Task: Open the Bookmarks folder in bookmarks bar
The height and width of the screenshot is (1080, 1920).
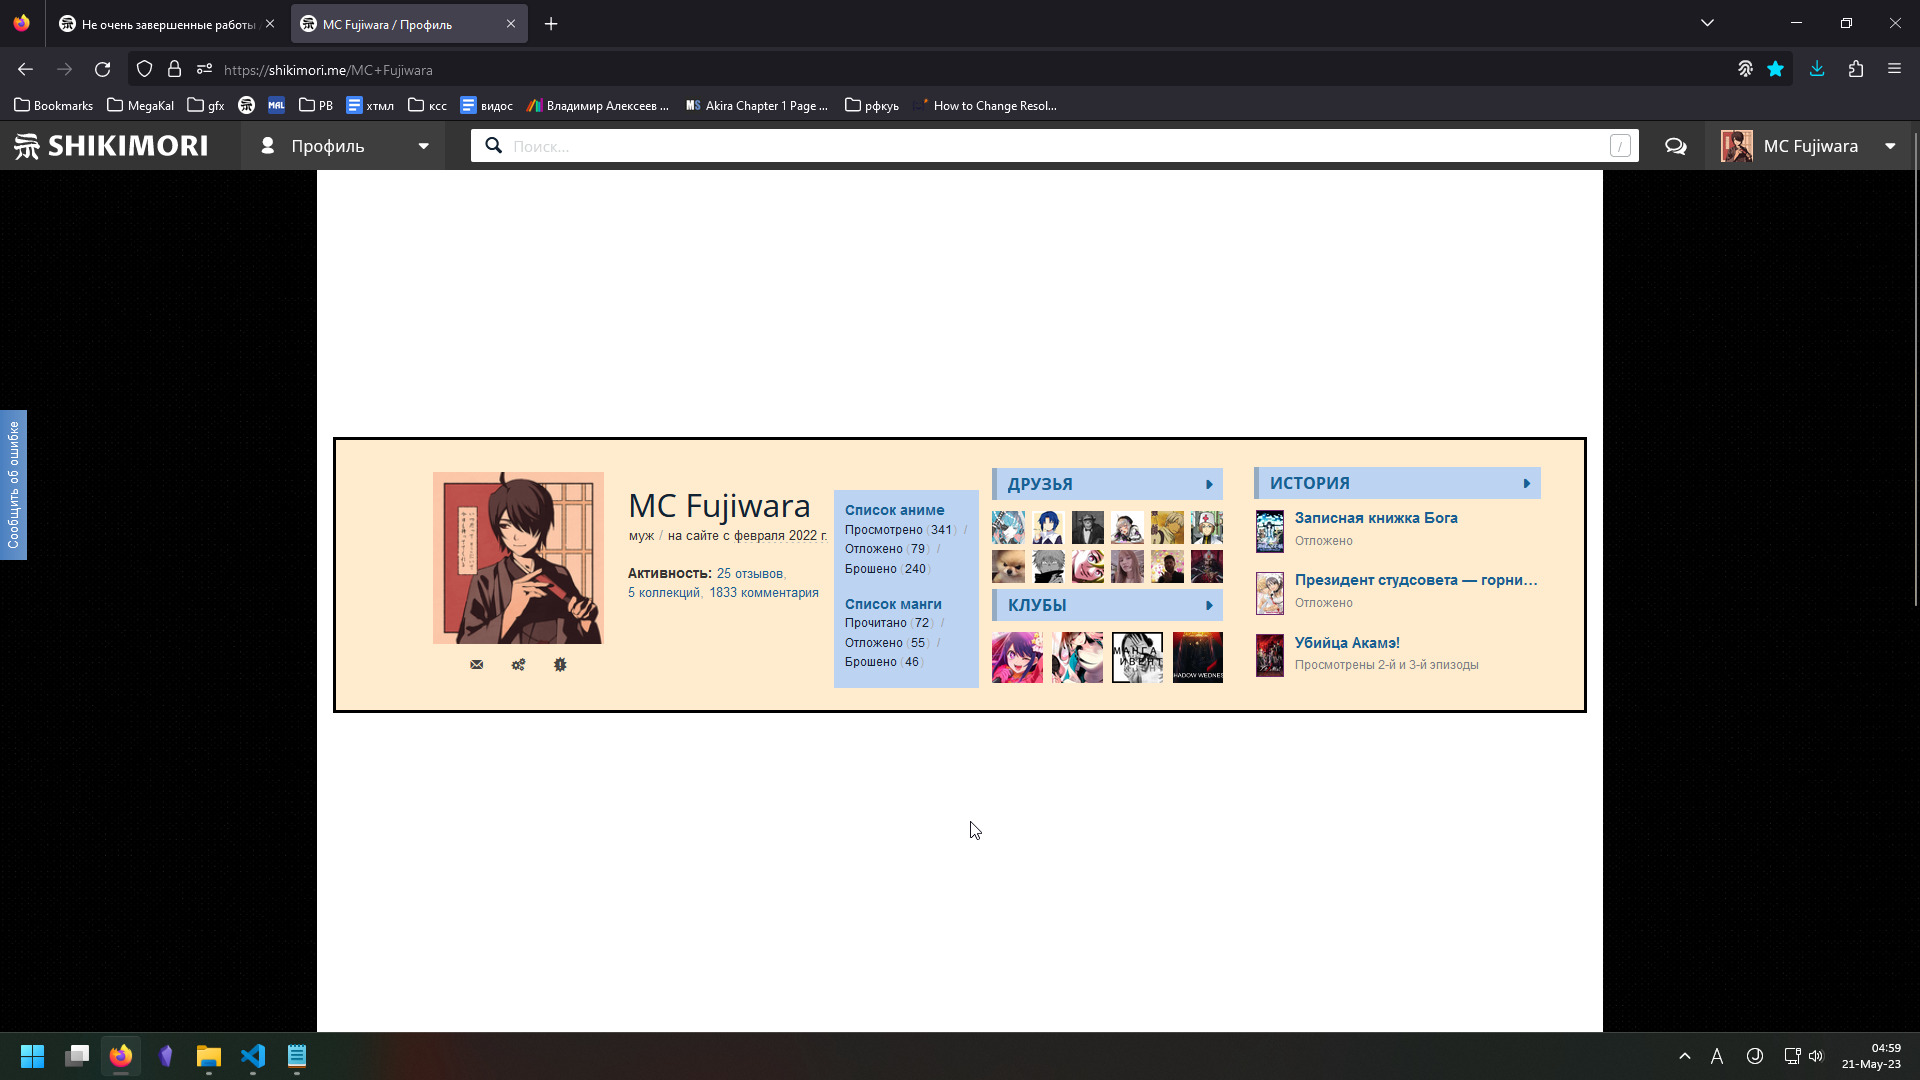Action: 54,105
